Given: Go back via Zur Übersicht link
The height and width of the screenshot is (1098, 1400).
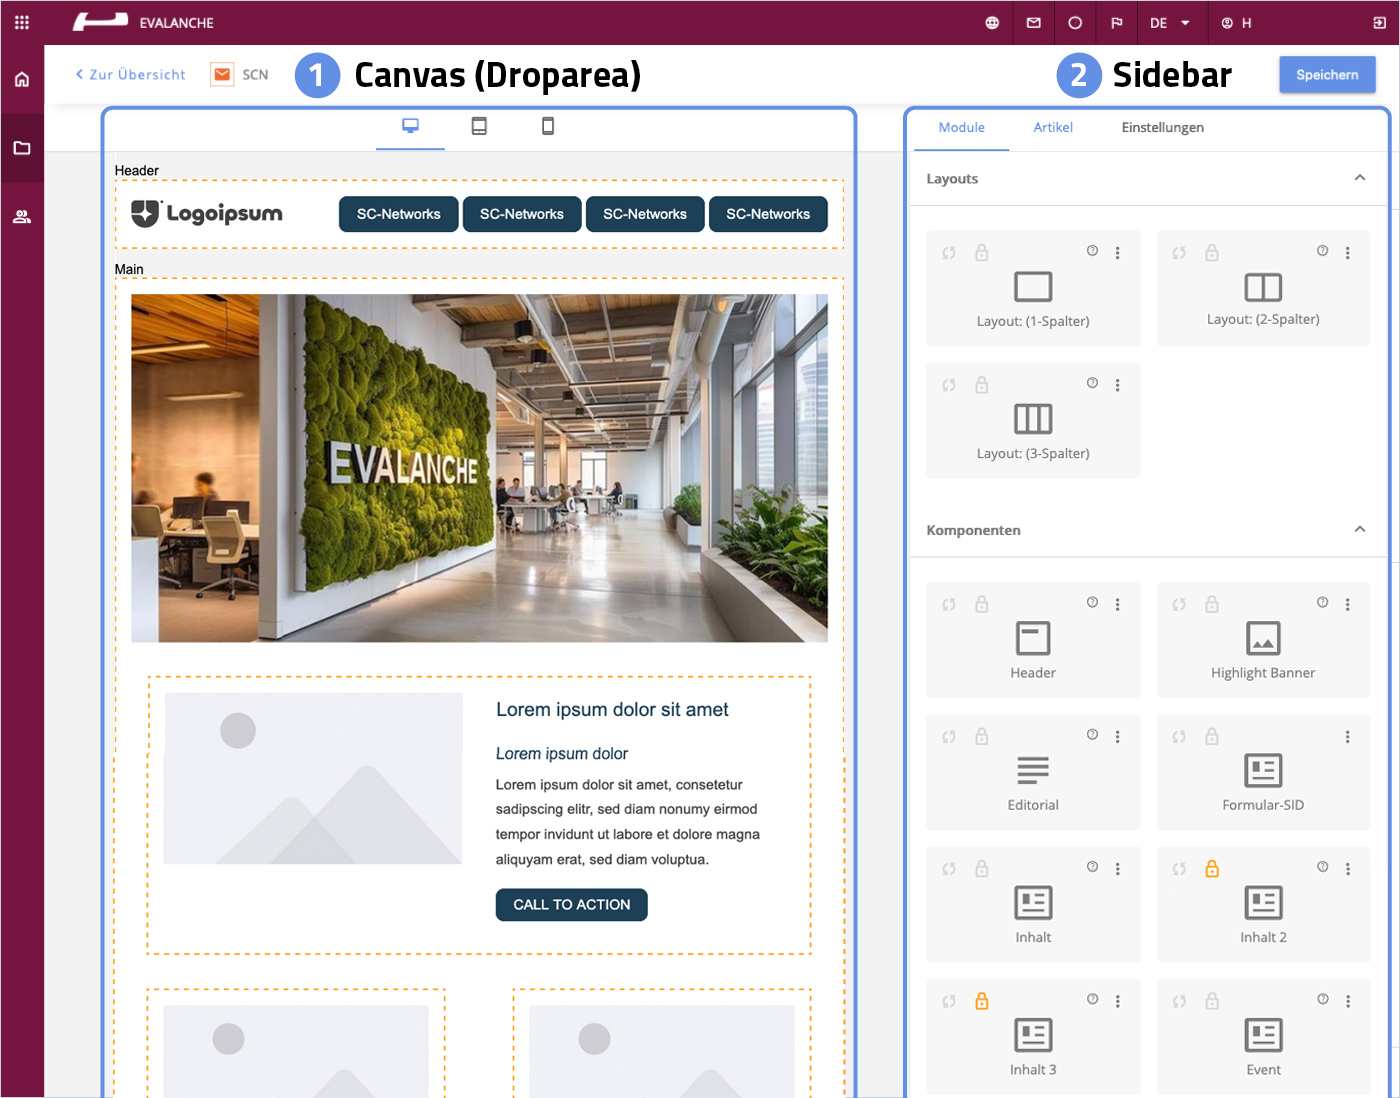Looking at the screenshot, I should 131,75.
